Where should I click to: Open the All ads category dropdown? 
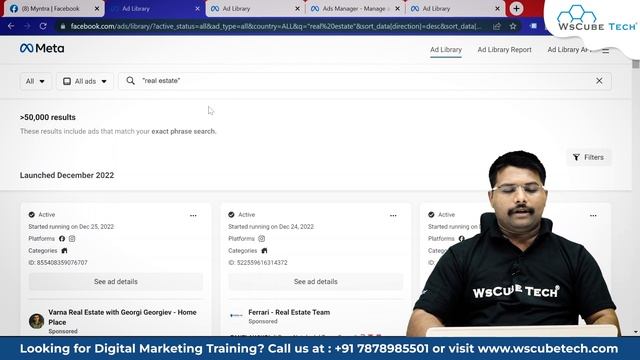pos(85,81)
